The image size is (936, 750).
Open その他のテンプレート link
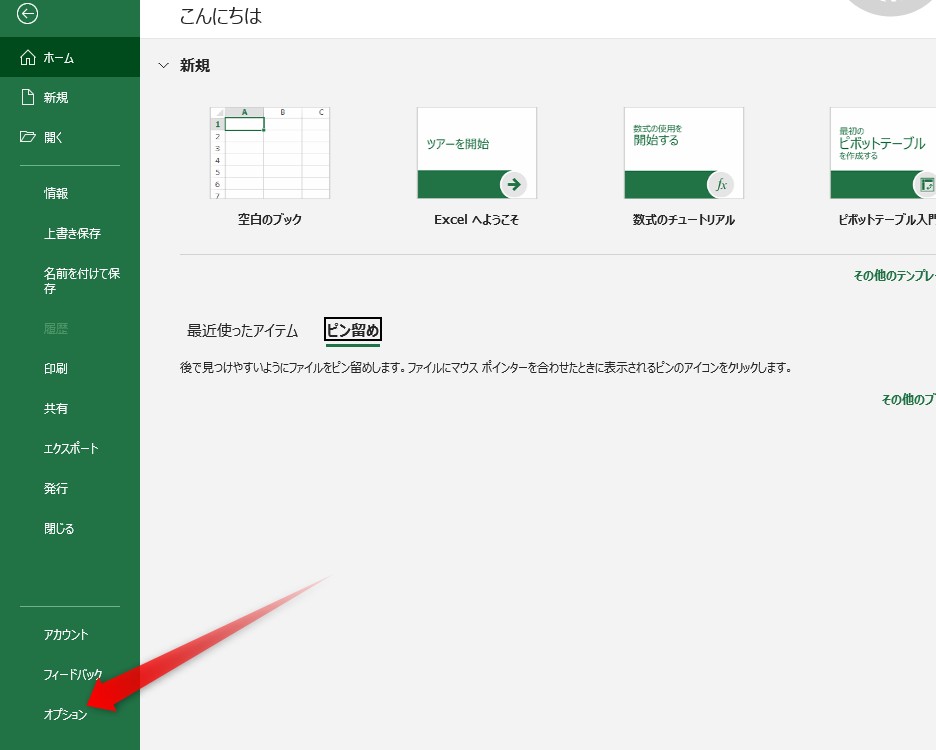894,275
